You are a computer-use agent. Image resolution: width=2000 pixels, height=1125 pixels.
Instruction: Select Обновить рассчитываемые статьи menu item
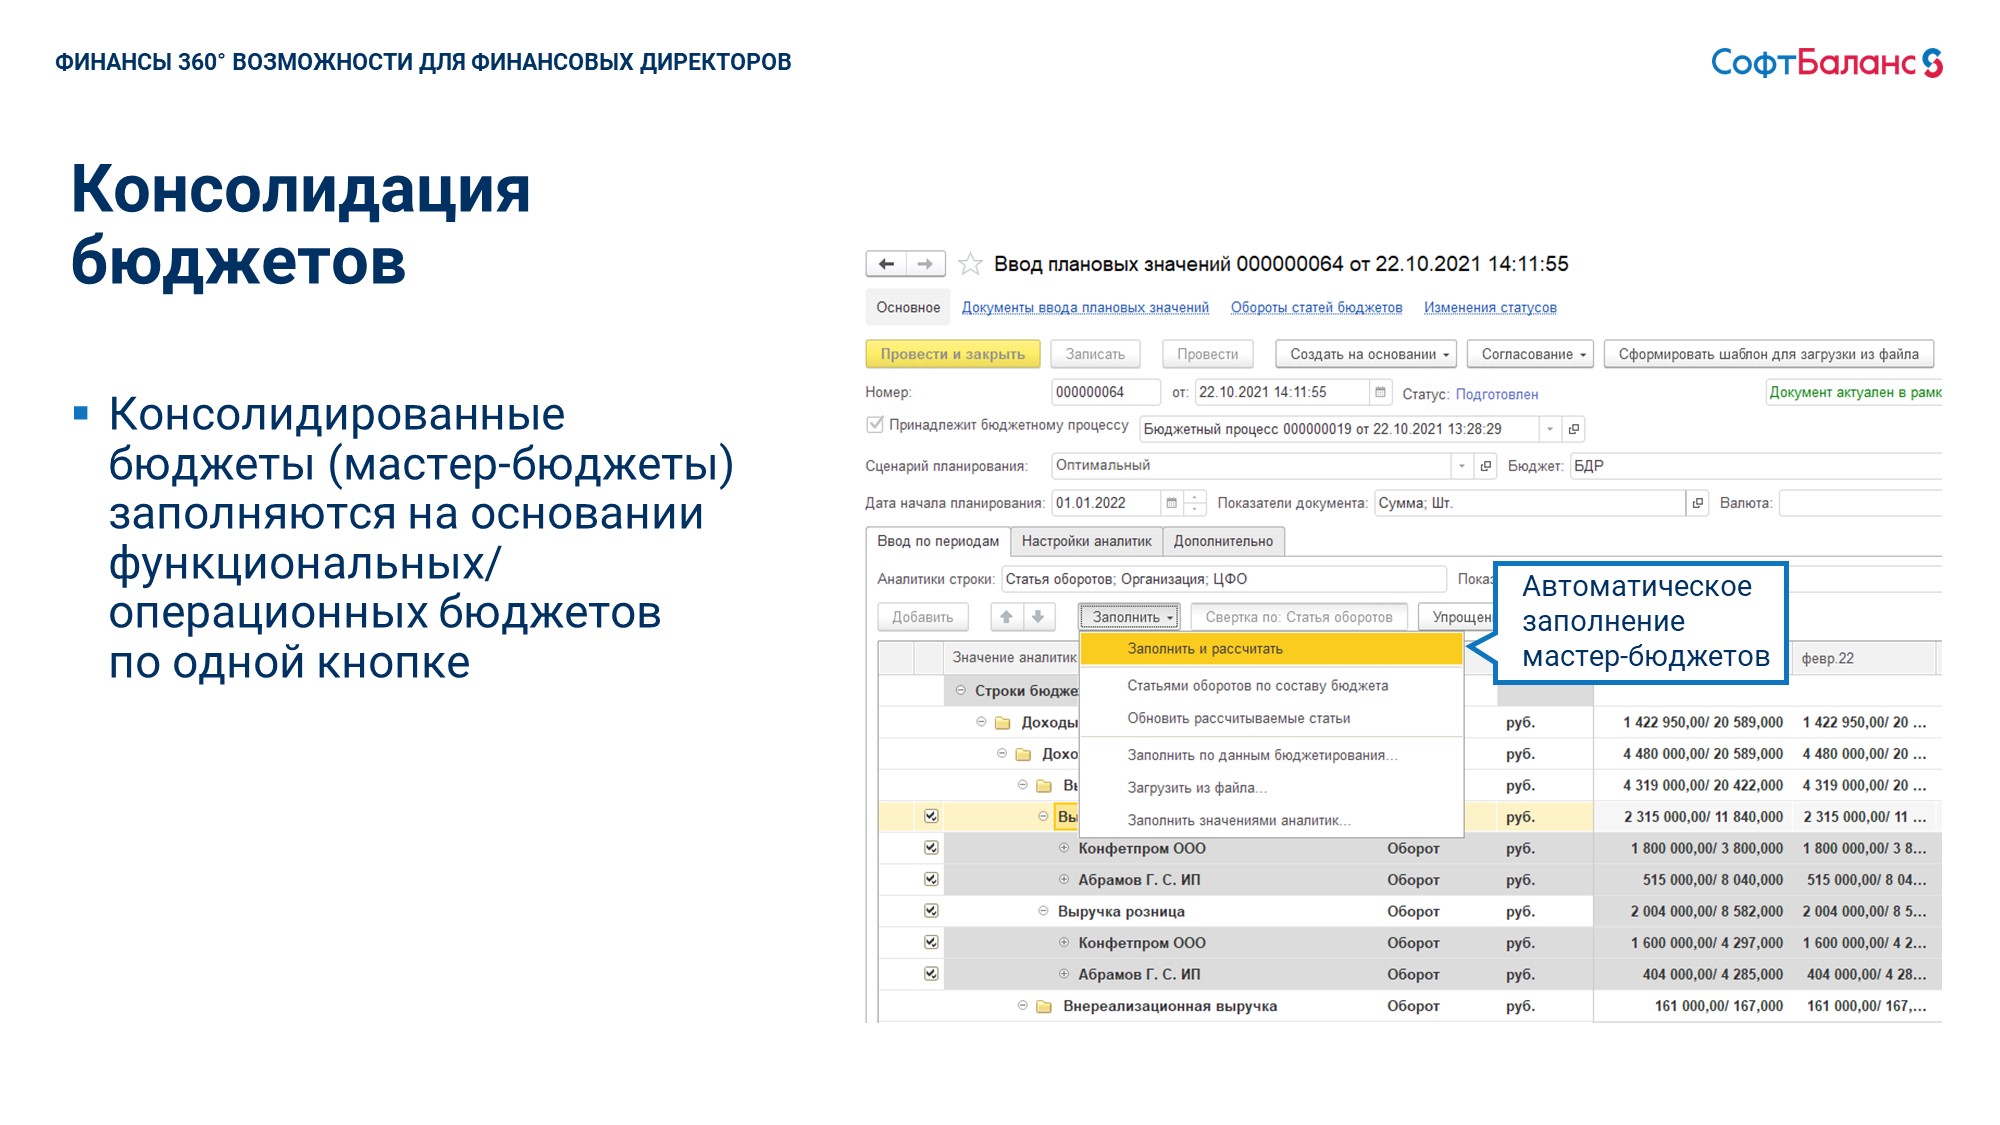[1272, 719]
